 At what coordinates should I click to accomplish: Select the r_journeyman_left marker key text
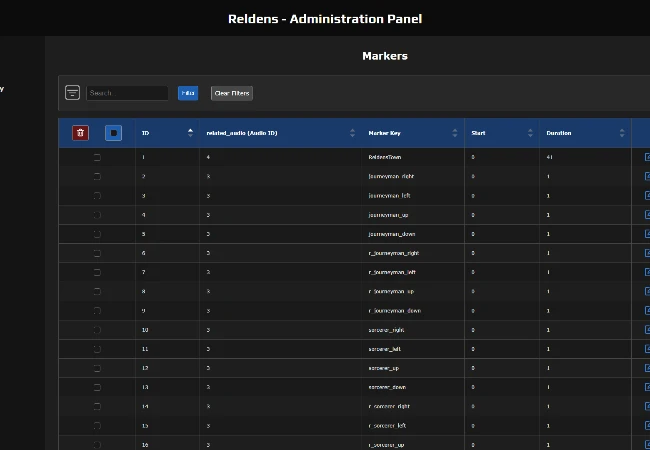(x=392, y=272)
